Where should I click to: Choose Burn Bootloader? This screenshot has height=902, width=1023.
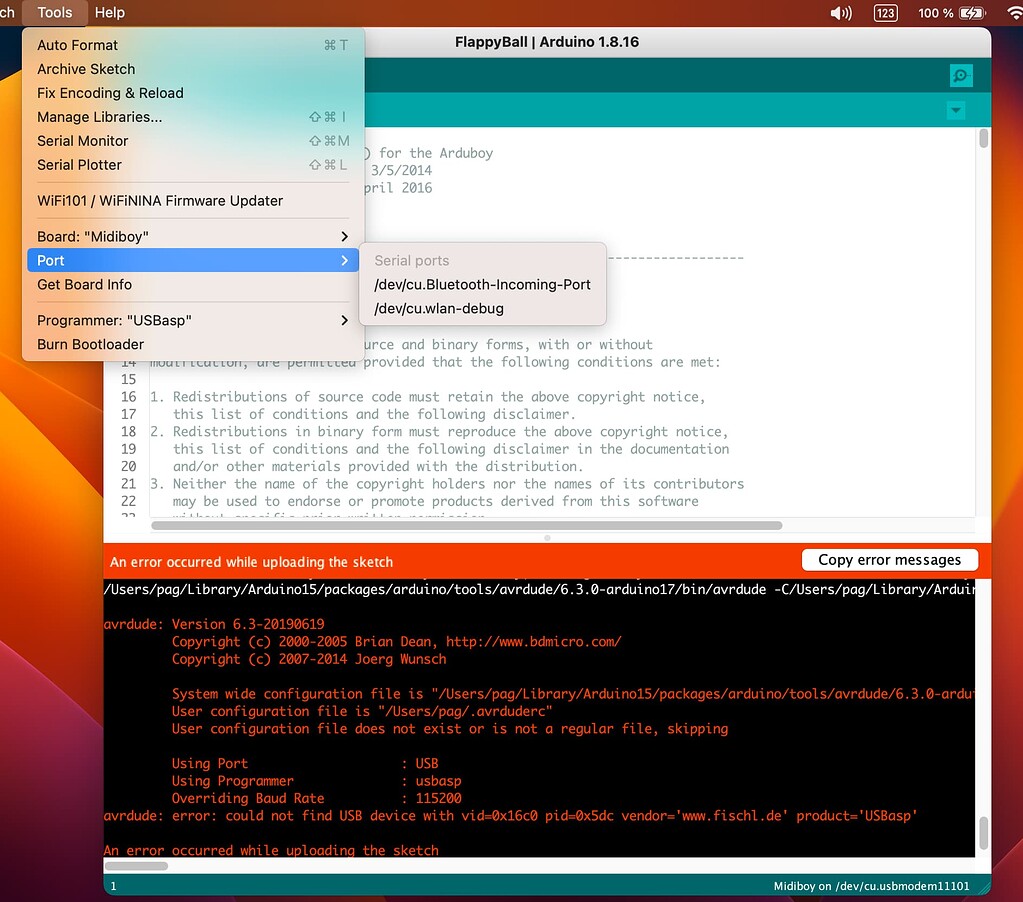192,344
